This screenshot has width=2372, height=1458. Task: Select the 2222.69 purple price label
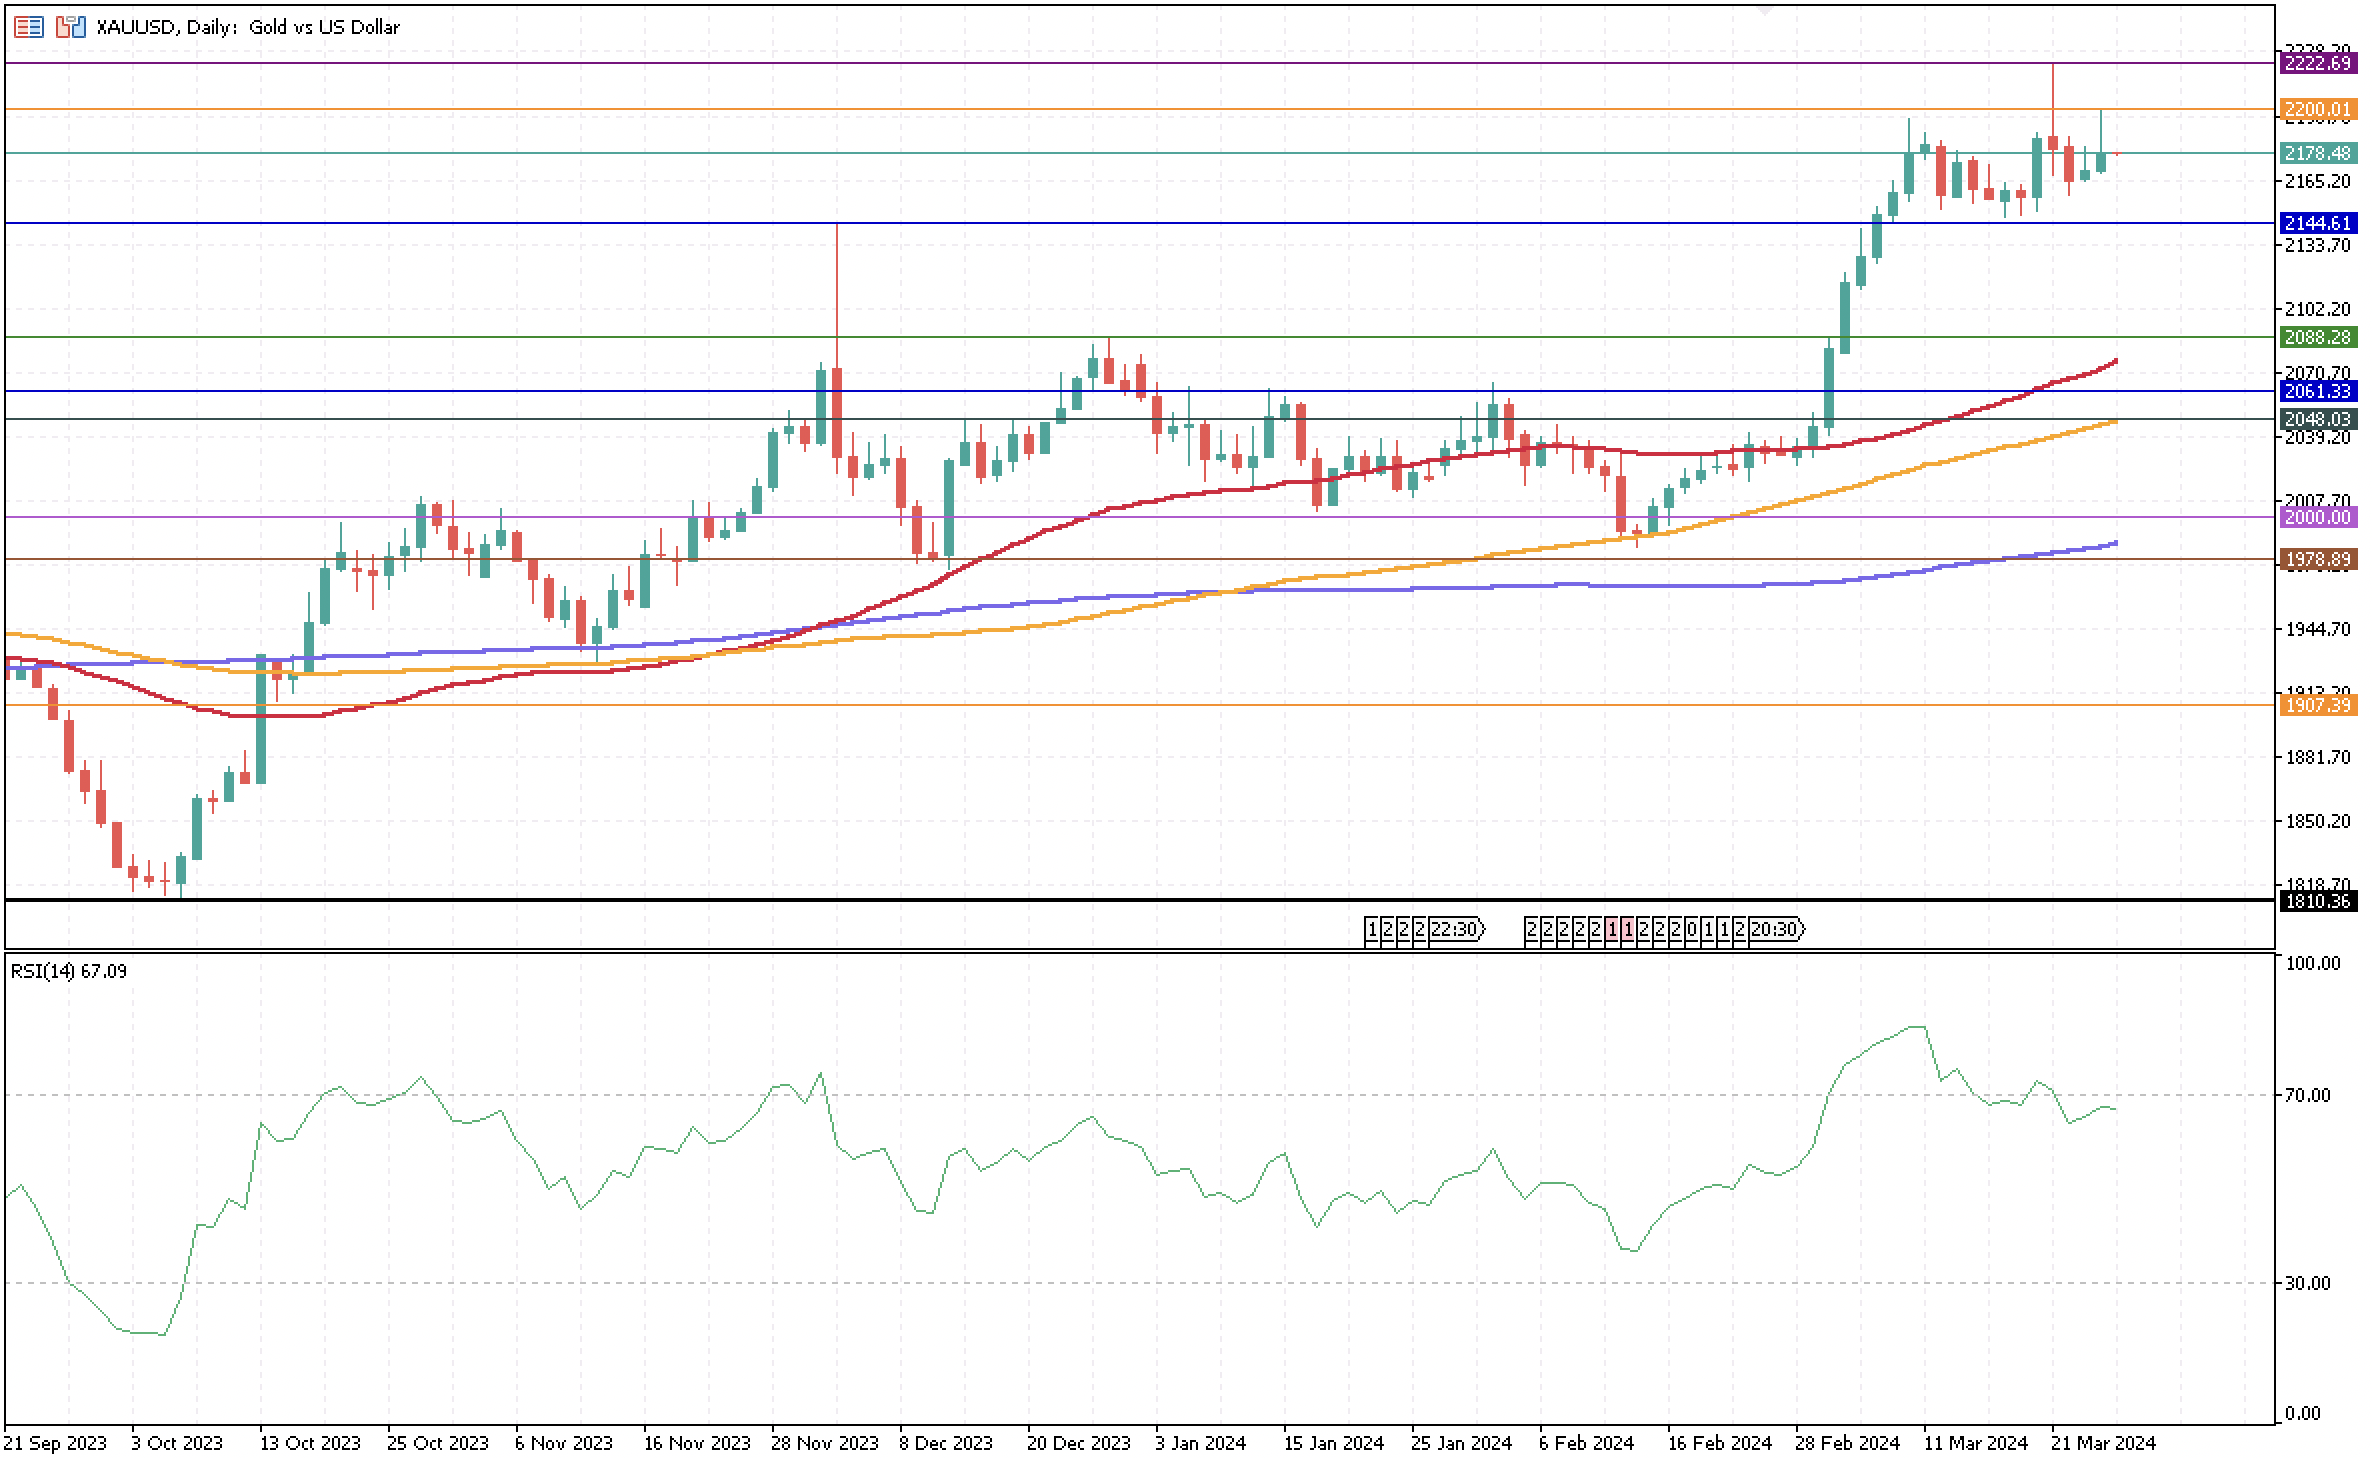click(2317, 63)
